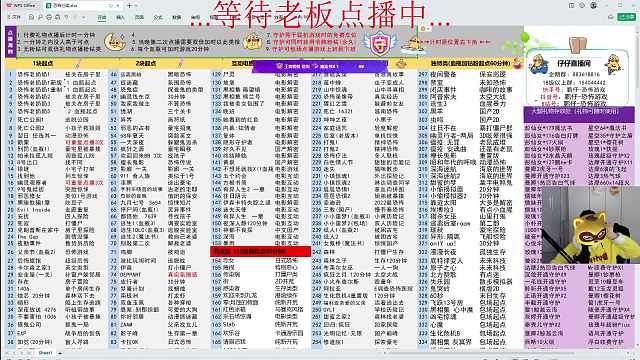Switch to the 开始 ribbon tab

pyautogui.click(x=102, y=18)
